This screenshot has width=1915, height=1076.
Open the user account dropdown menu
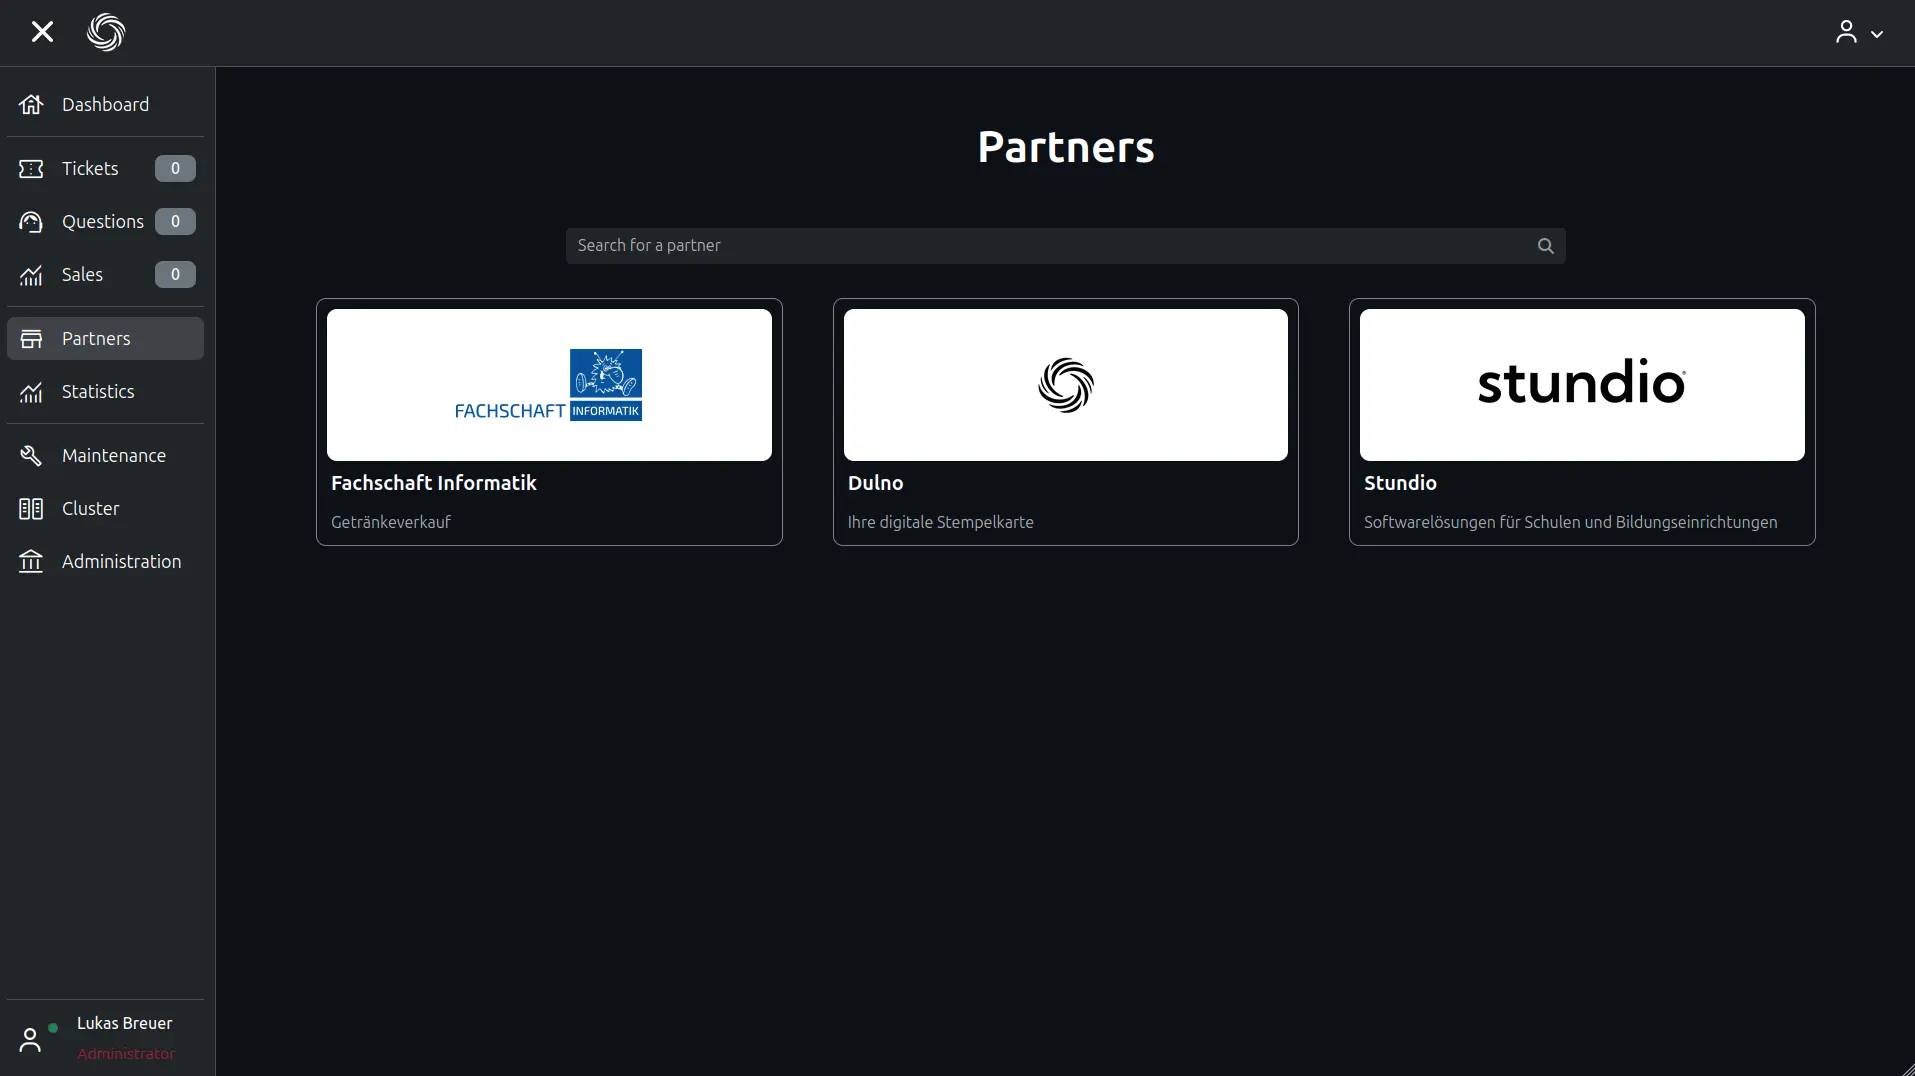[x=1858, y=33]
